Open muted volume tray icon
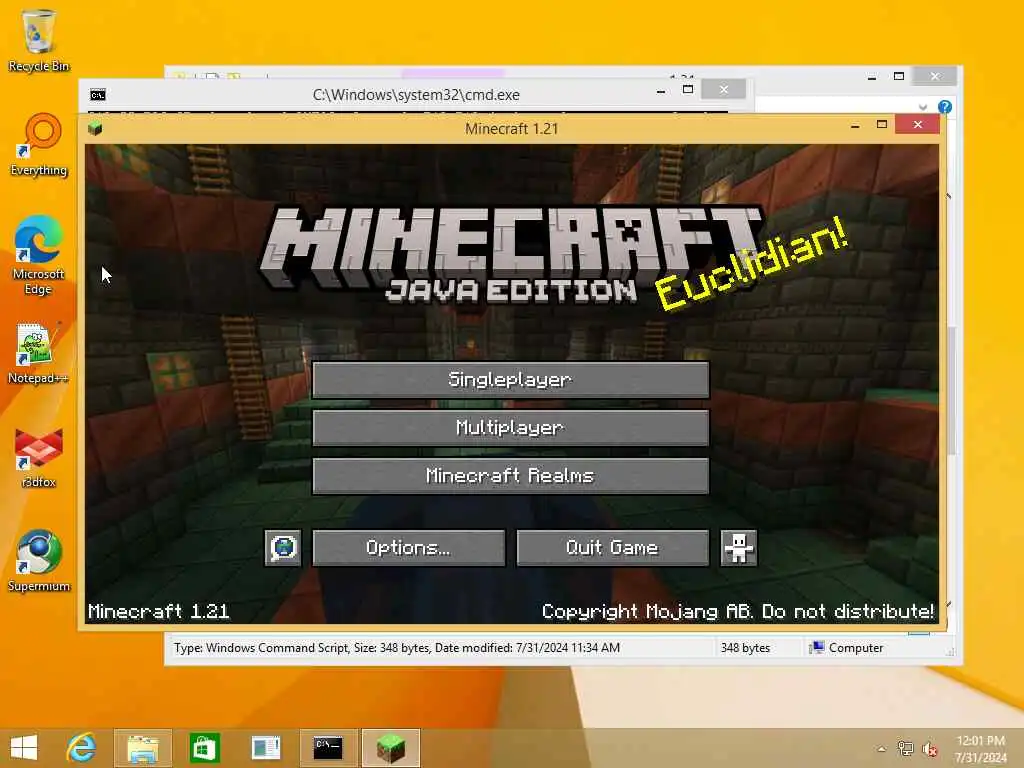The height and width of the screenshot is (768, 1024). click(x=929, y=749)
